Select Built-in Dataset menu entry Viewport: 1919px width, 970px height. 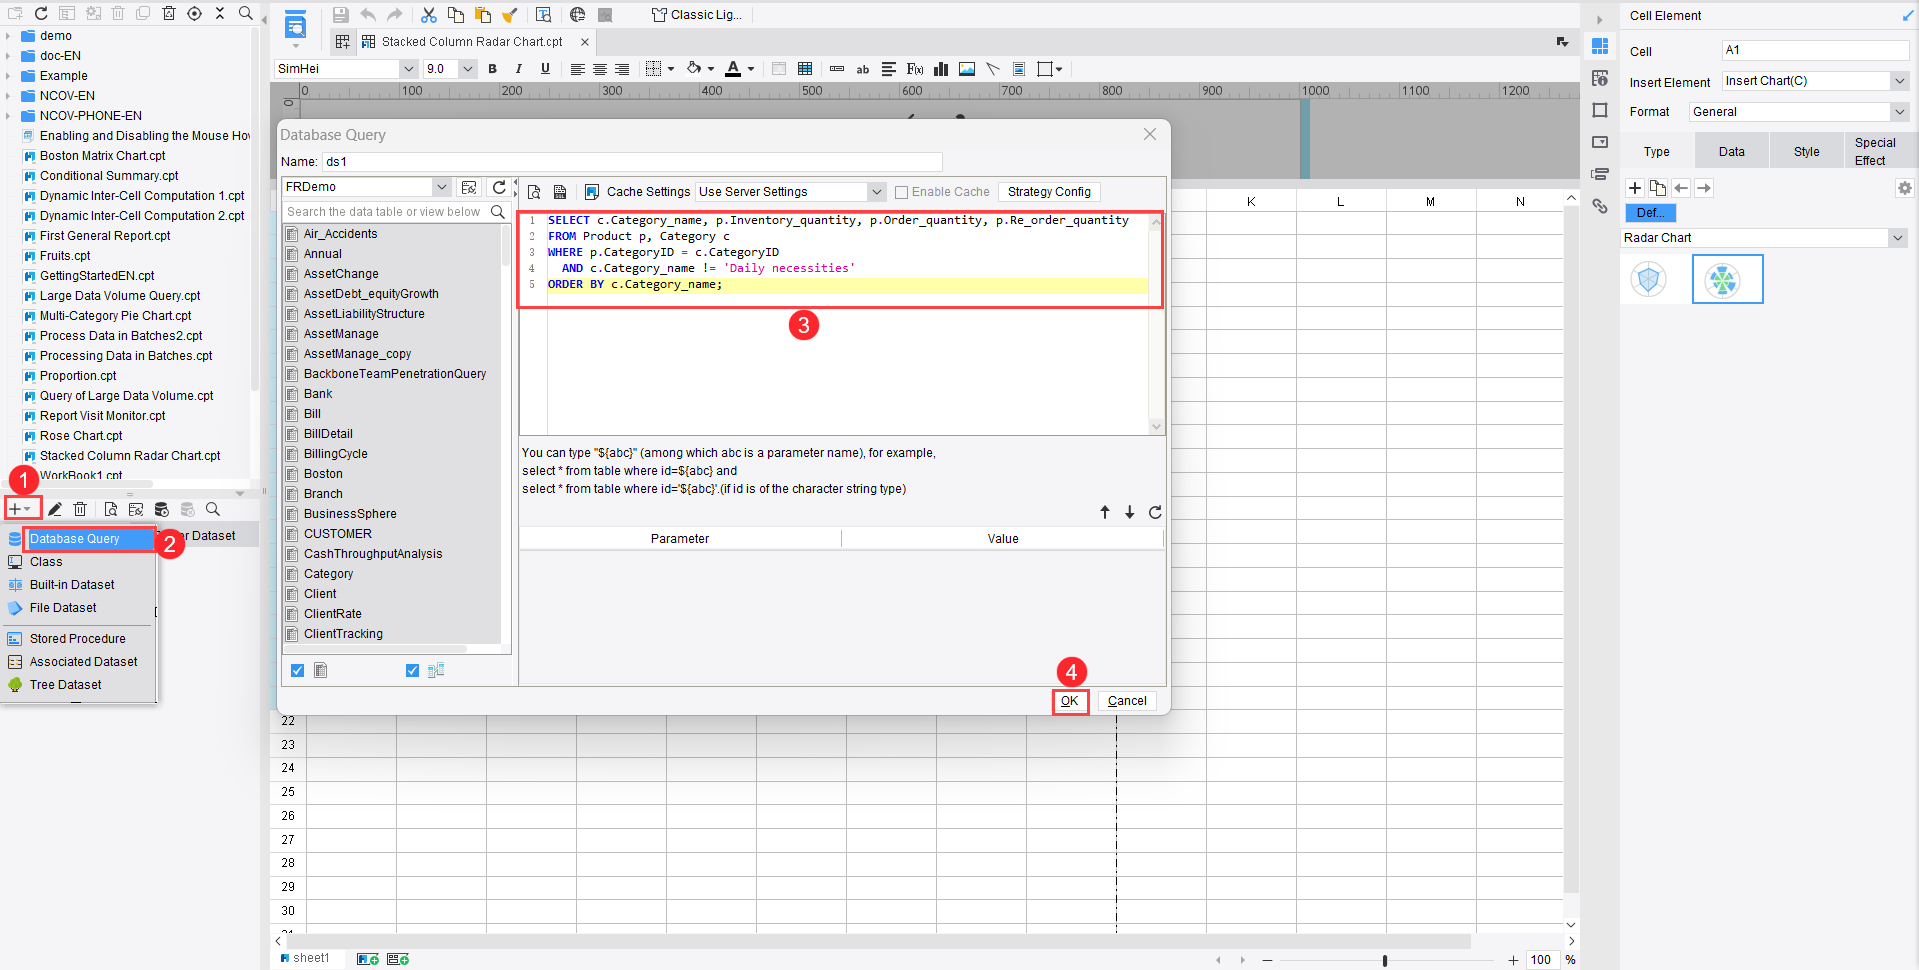[x=72, y=585]
